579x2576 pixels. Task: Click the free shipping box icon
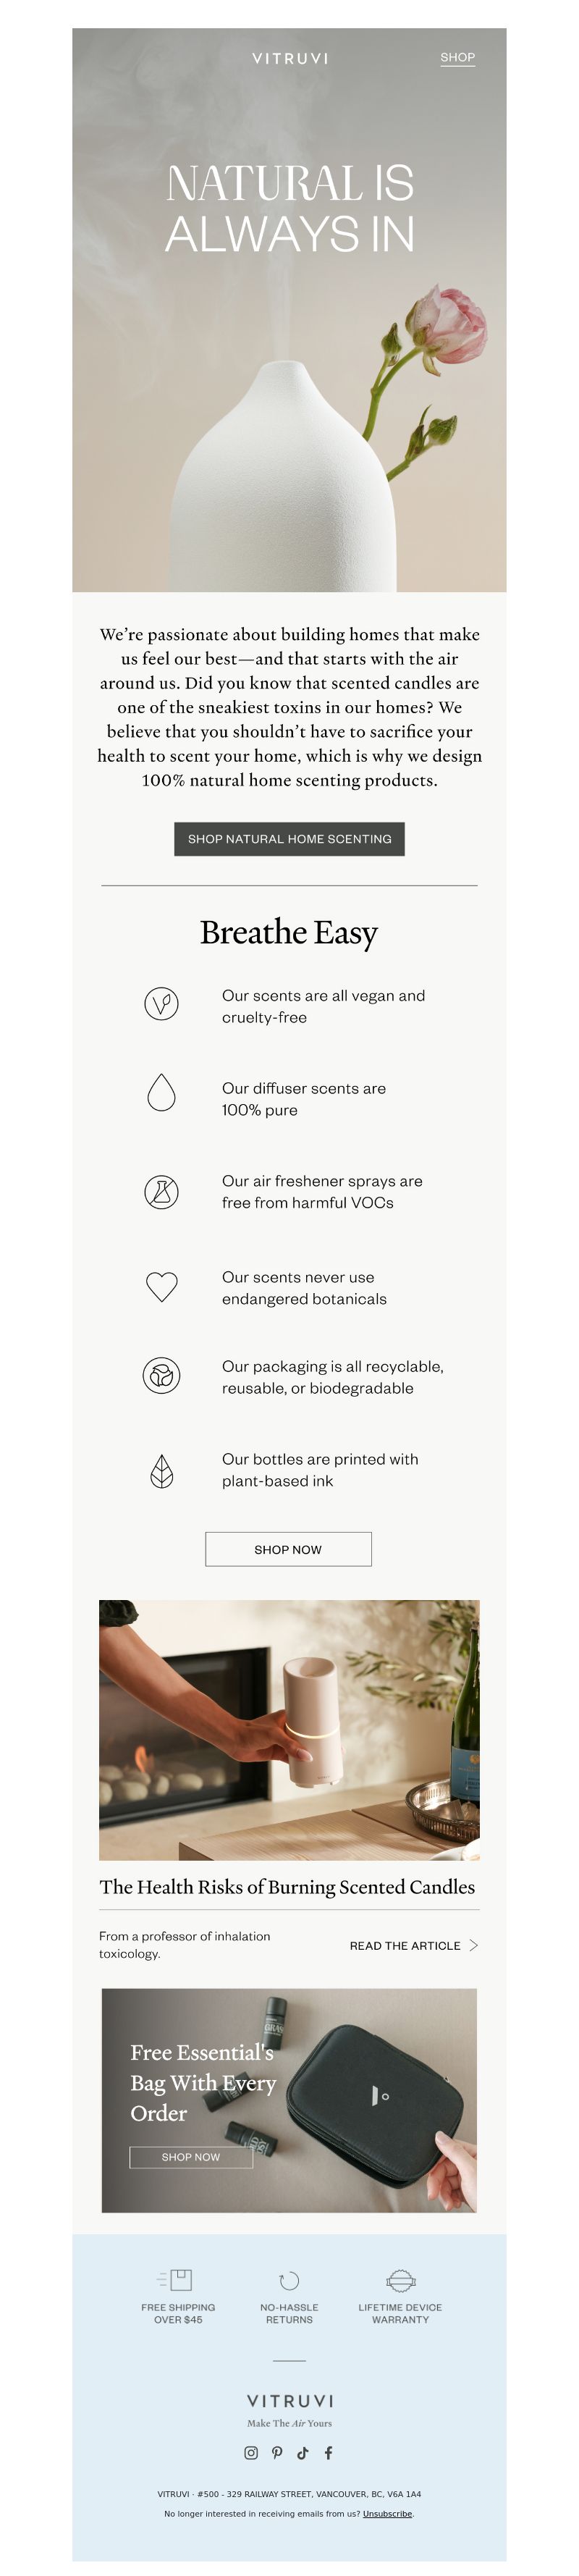coord(176,2279)
